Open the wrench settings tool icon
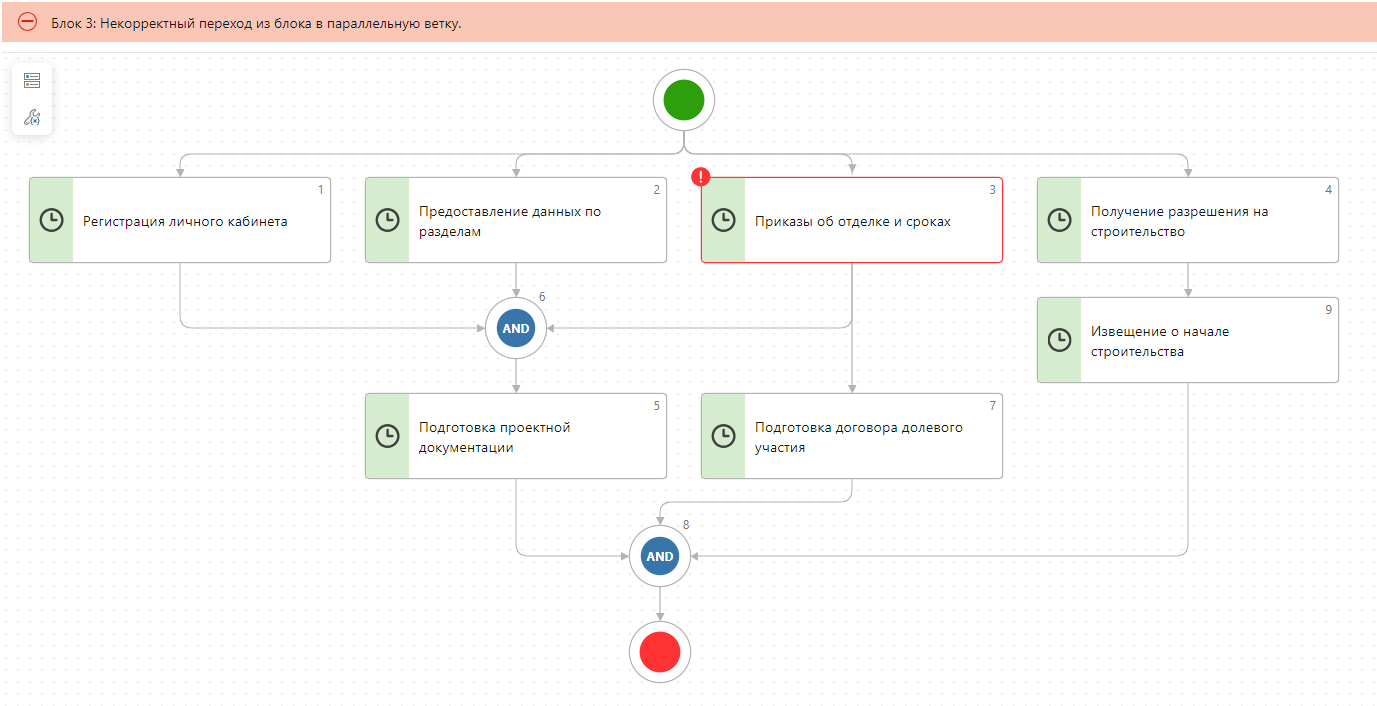 pos(32,117)
